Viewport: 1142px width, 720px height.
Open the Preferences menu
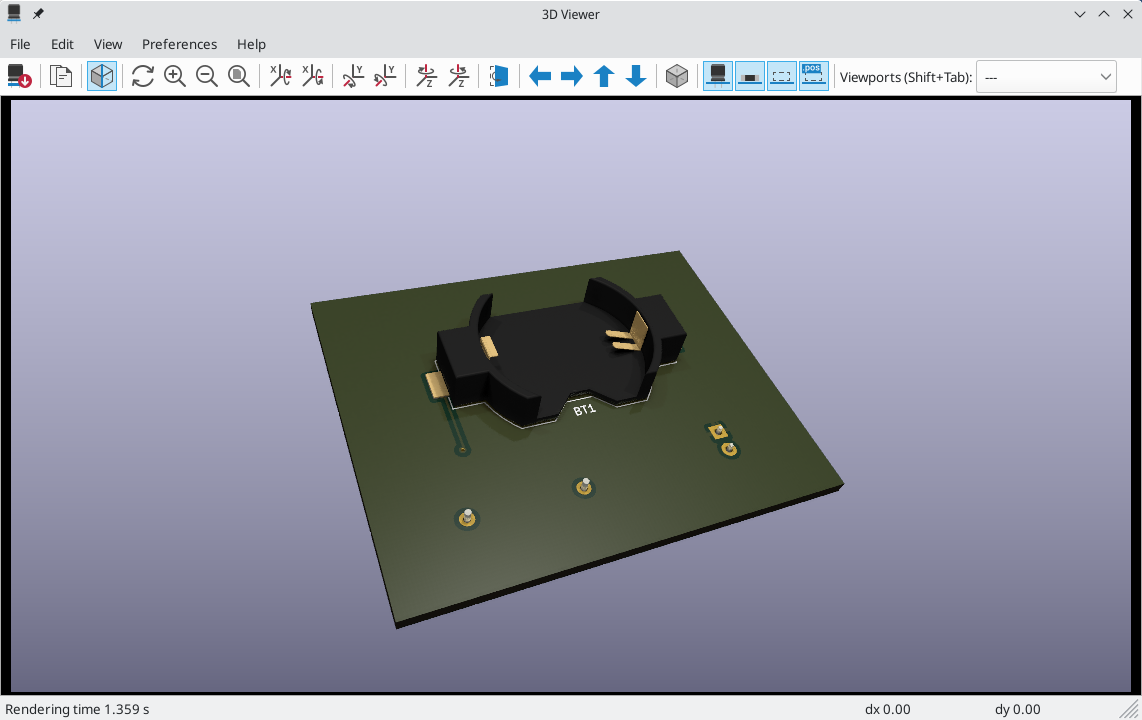coord(179,44)
